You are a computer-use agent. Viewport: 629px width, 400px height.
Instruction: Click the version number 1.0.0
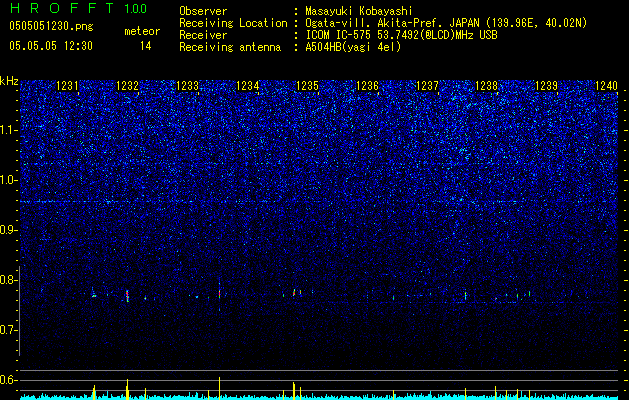[x=135, y=9]
